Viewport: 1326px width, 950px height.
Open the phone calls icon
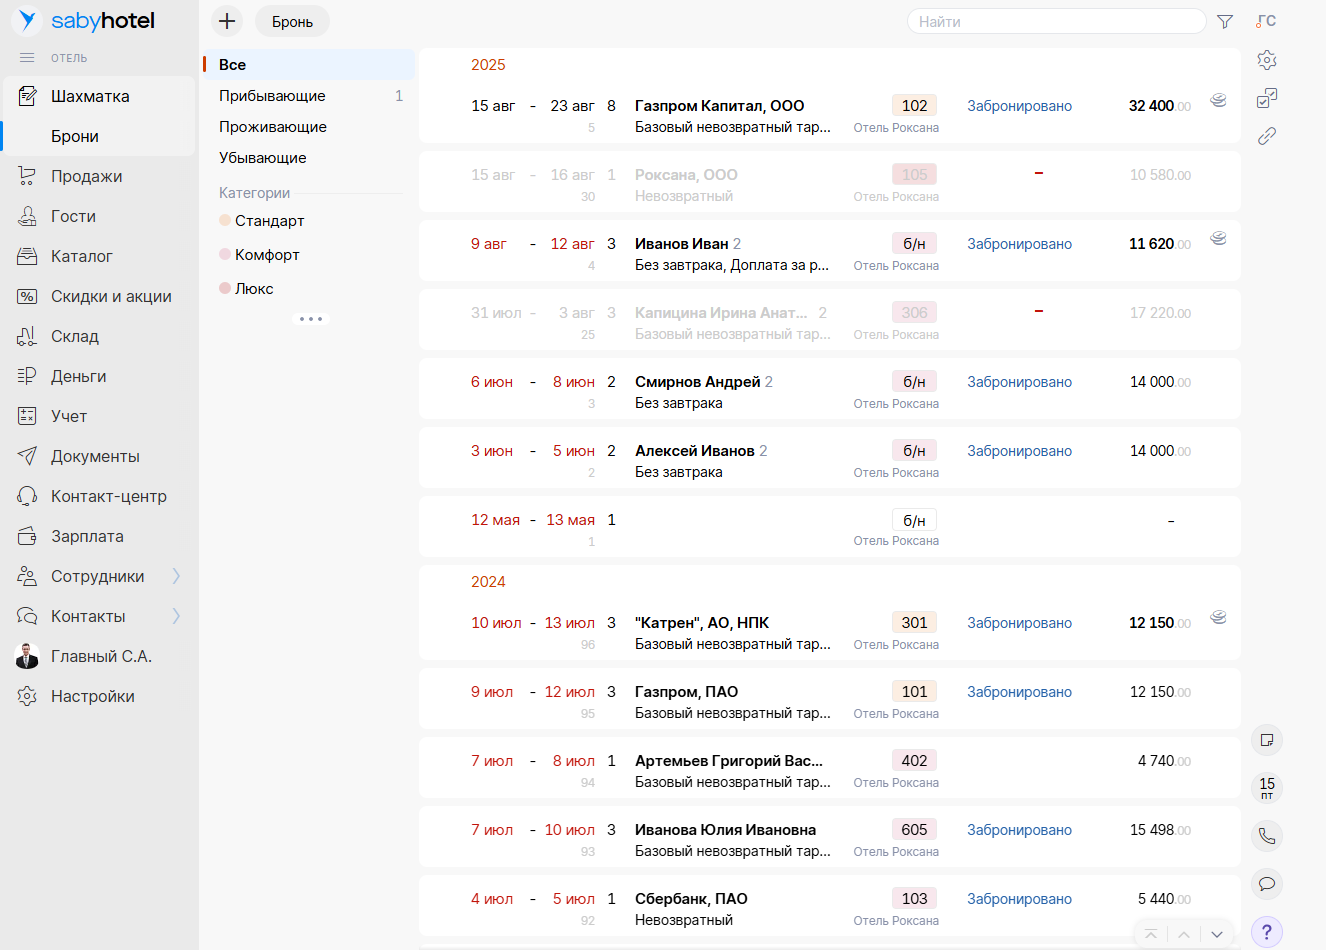[x=1267, y=836]
